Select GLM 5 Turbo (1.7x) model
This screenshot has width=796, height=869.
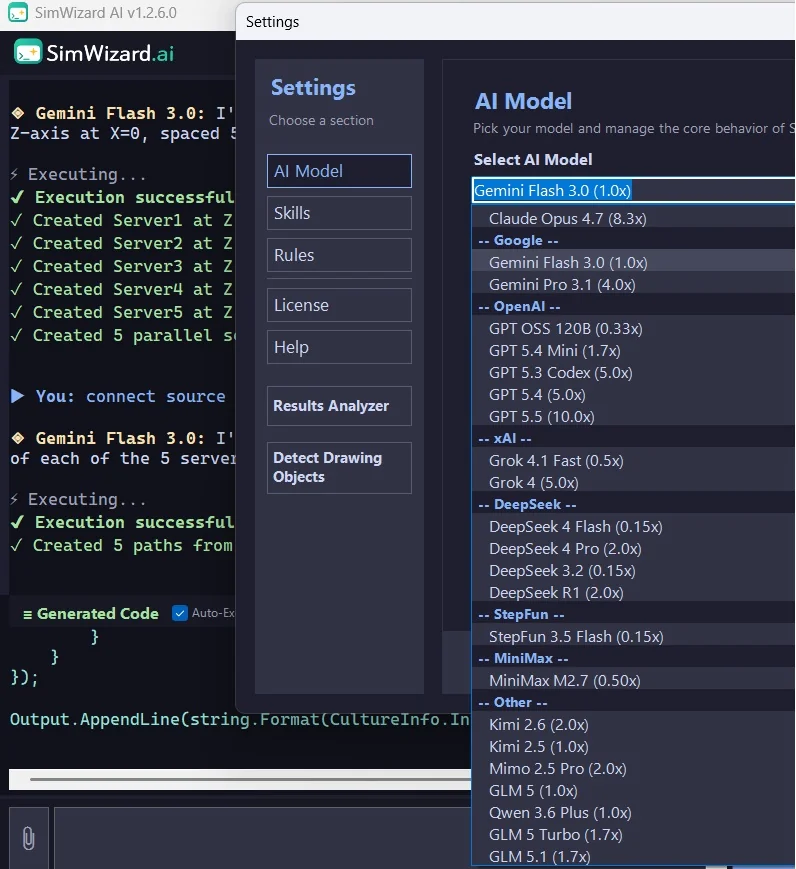pyautogui.click(x=634, y=835)
